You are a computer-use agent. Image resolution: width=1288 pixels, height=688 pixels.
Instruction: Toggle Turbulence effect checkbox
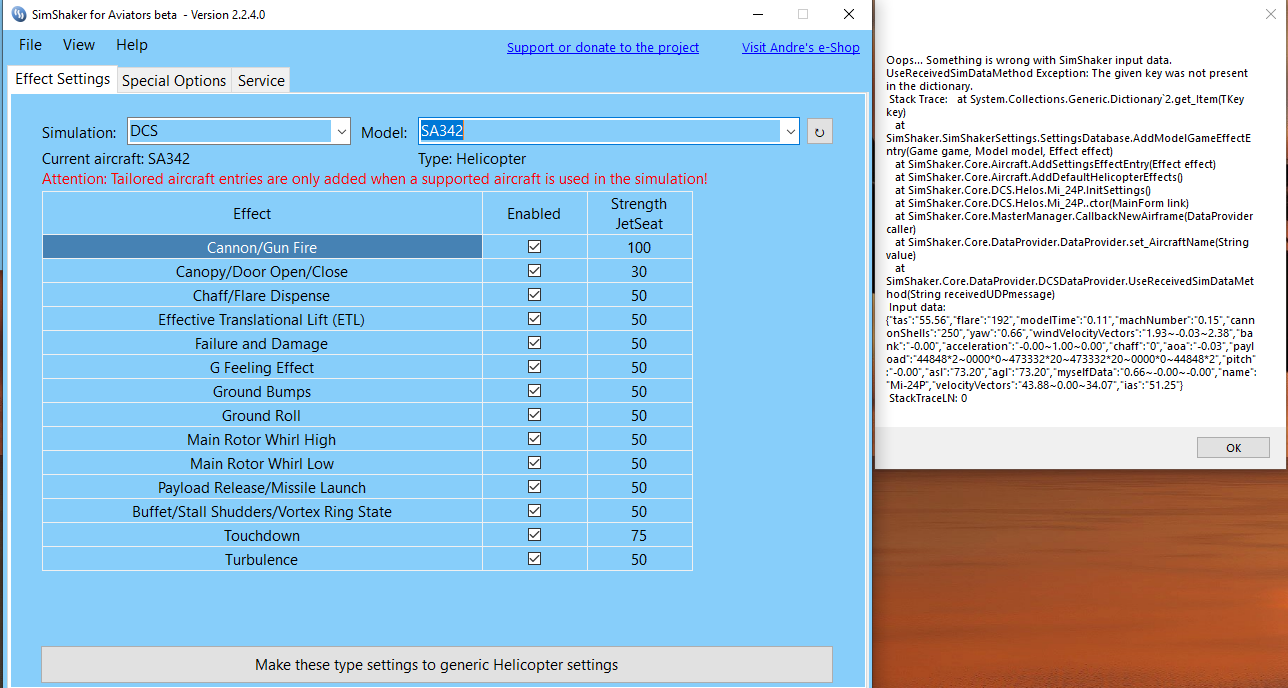tap(534, 559)
